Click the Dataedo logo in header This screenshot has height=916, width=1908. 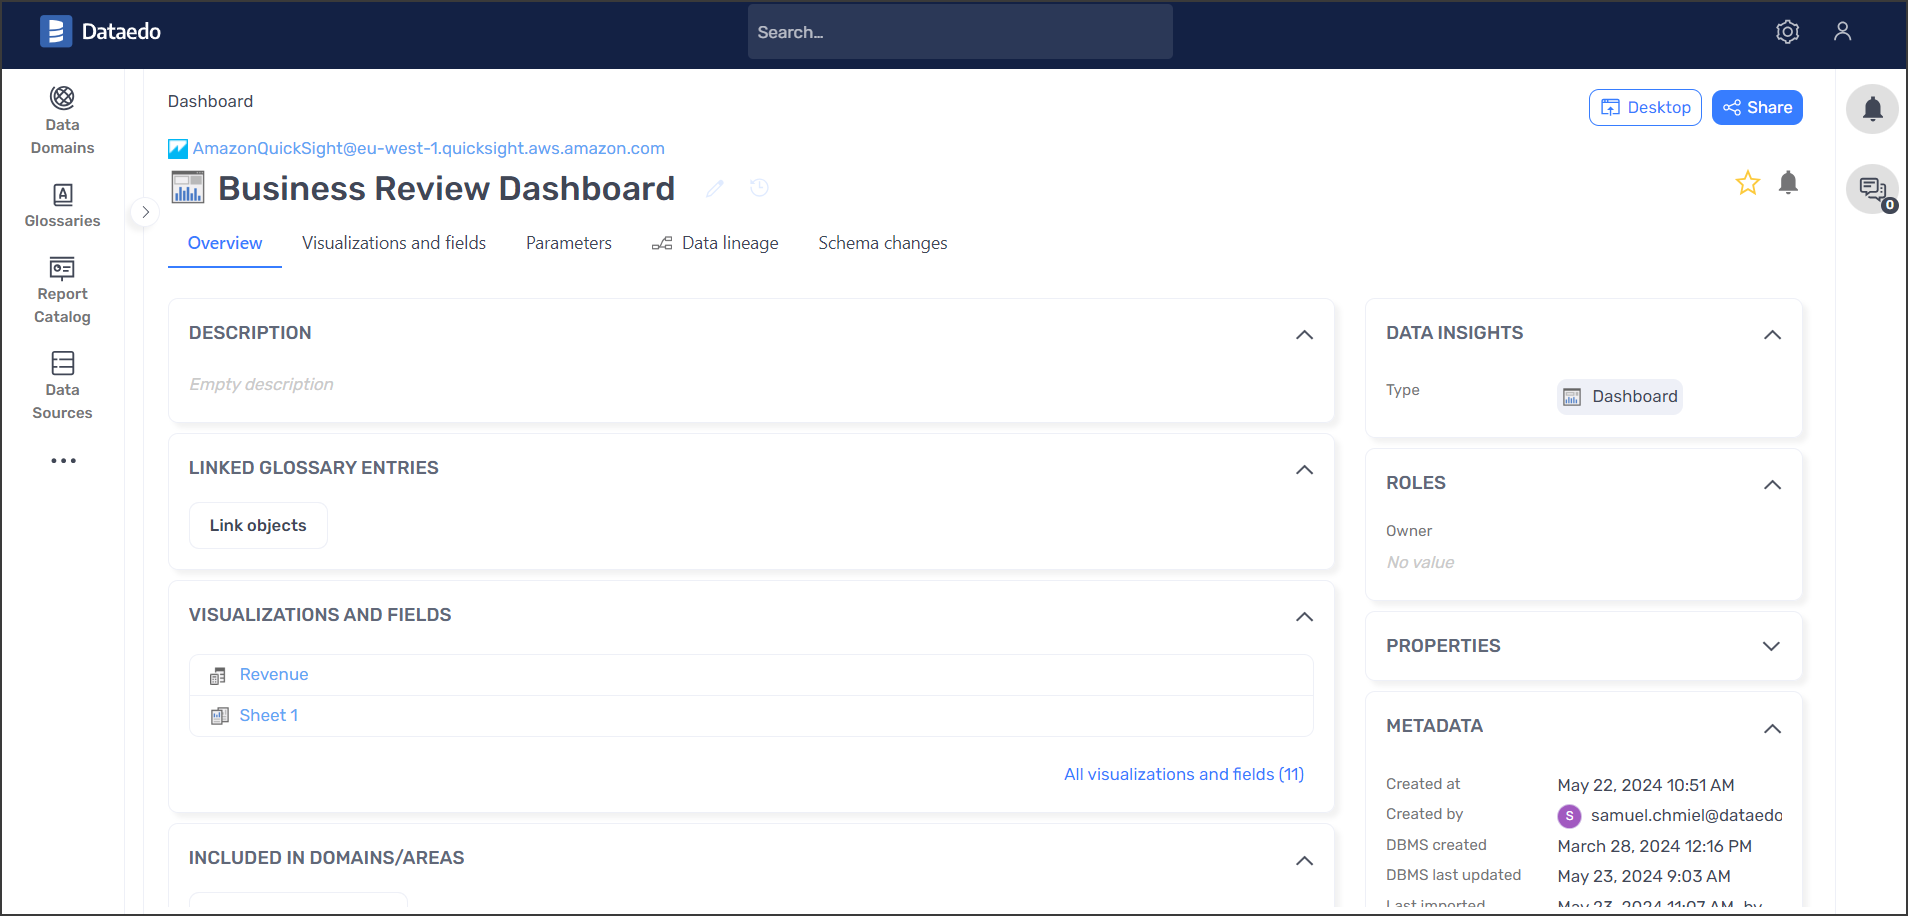(100, 32)
